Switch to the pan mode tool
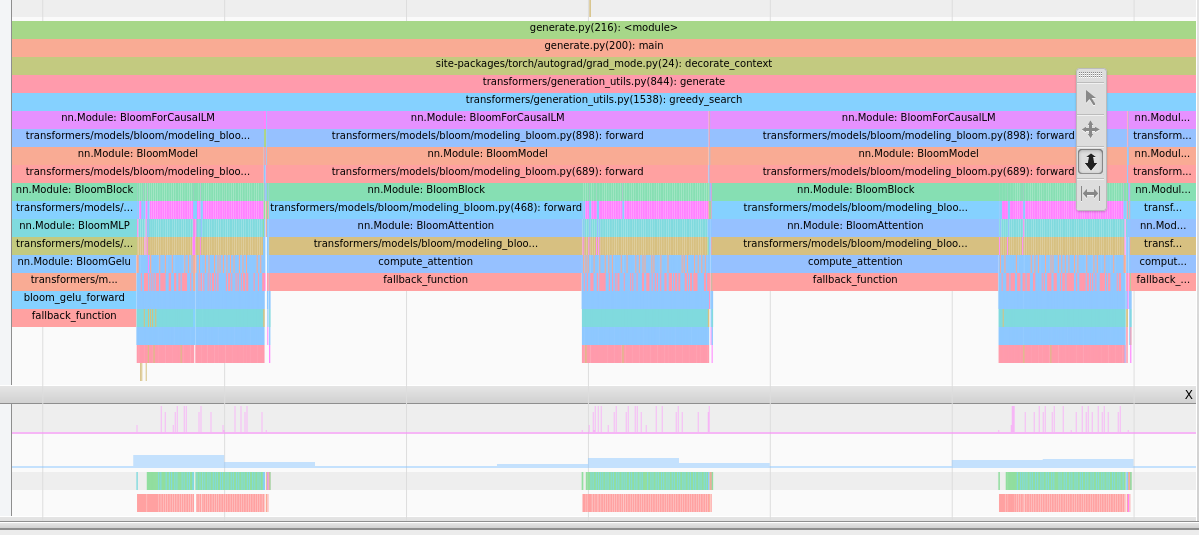Screen dimensions: 1199x535 point(1091,129)
